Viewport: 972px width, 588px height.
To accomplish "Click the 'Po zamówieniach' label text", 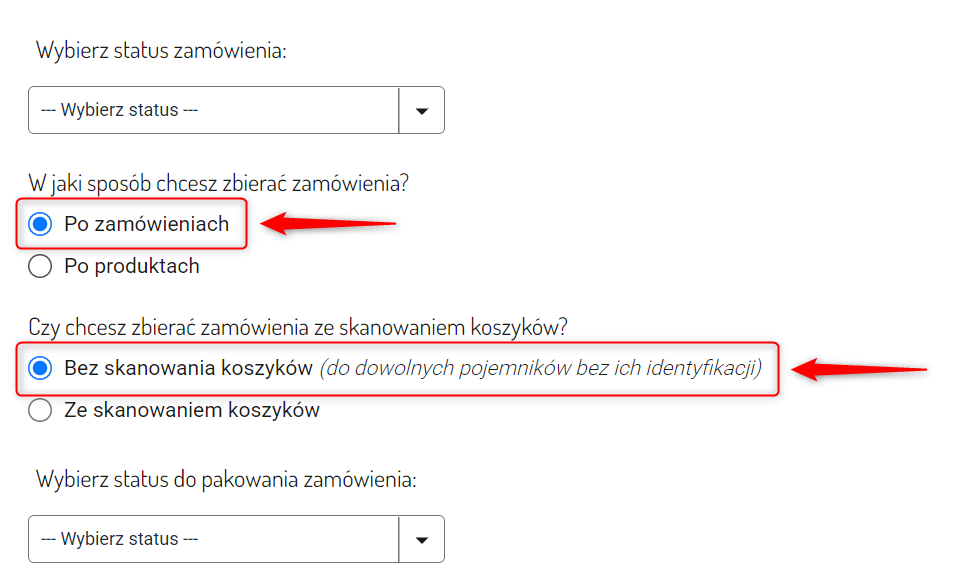I will (x=147, y=224).
